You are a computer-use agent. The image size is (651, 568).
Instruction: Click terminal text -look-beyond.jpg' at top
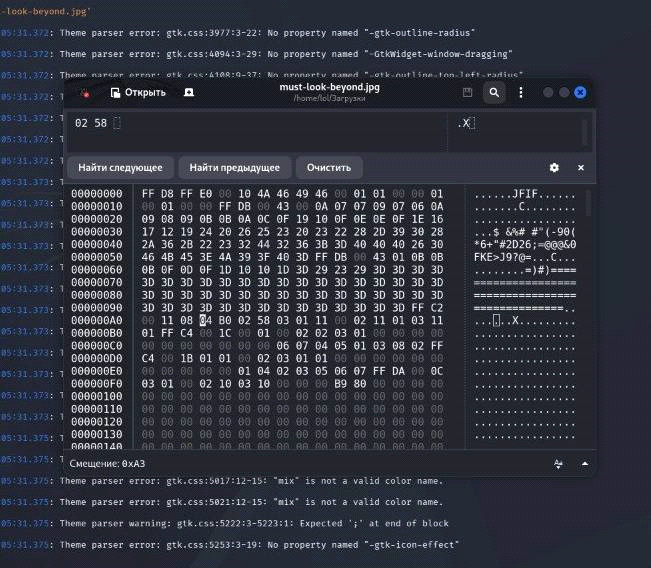point(45,11)
